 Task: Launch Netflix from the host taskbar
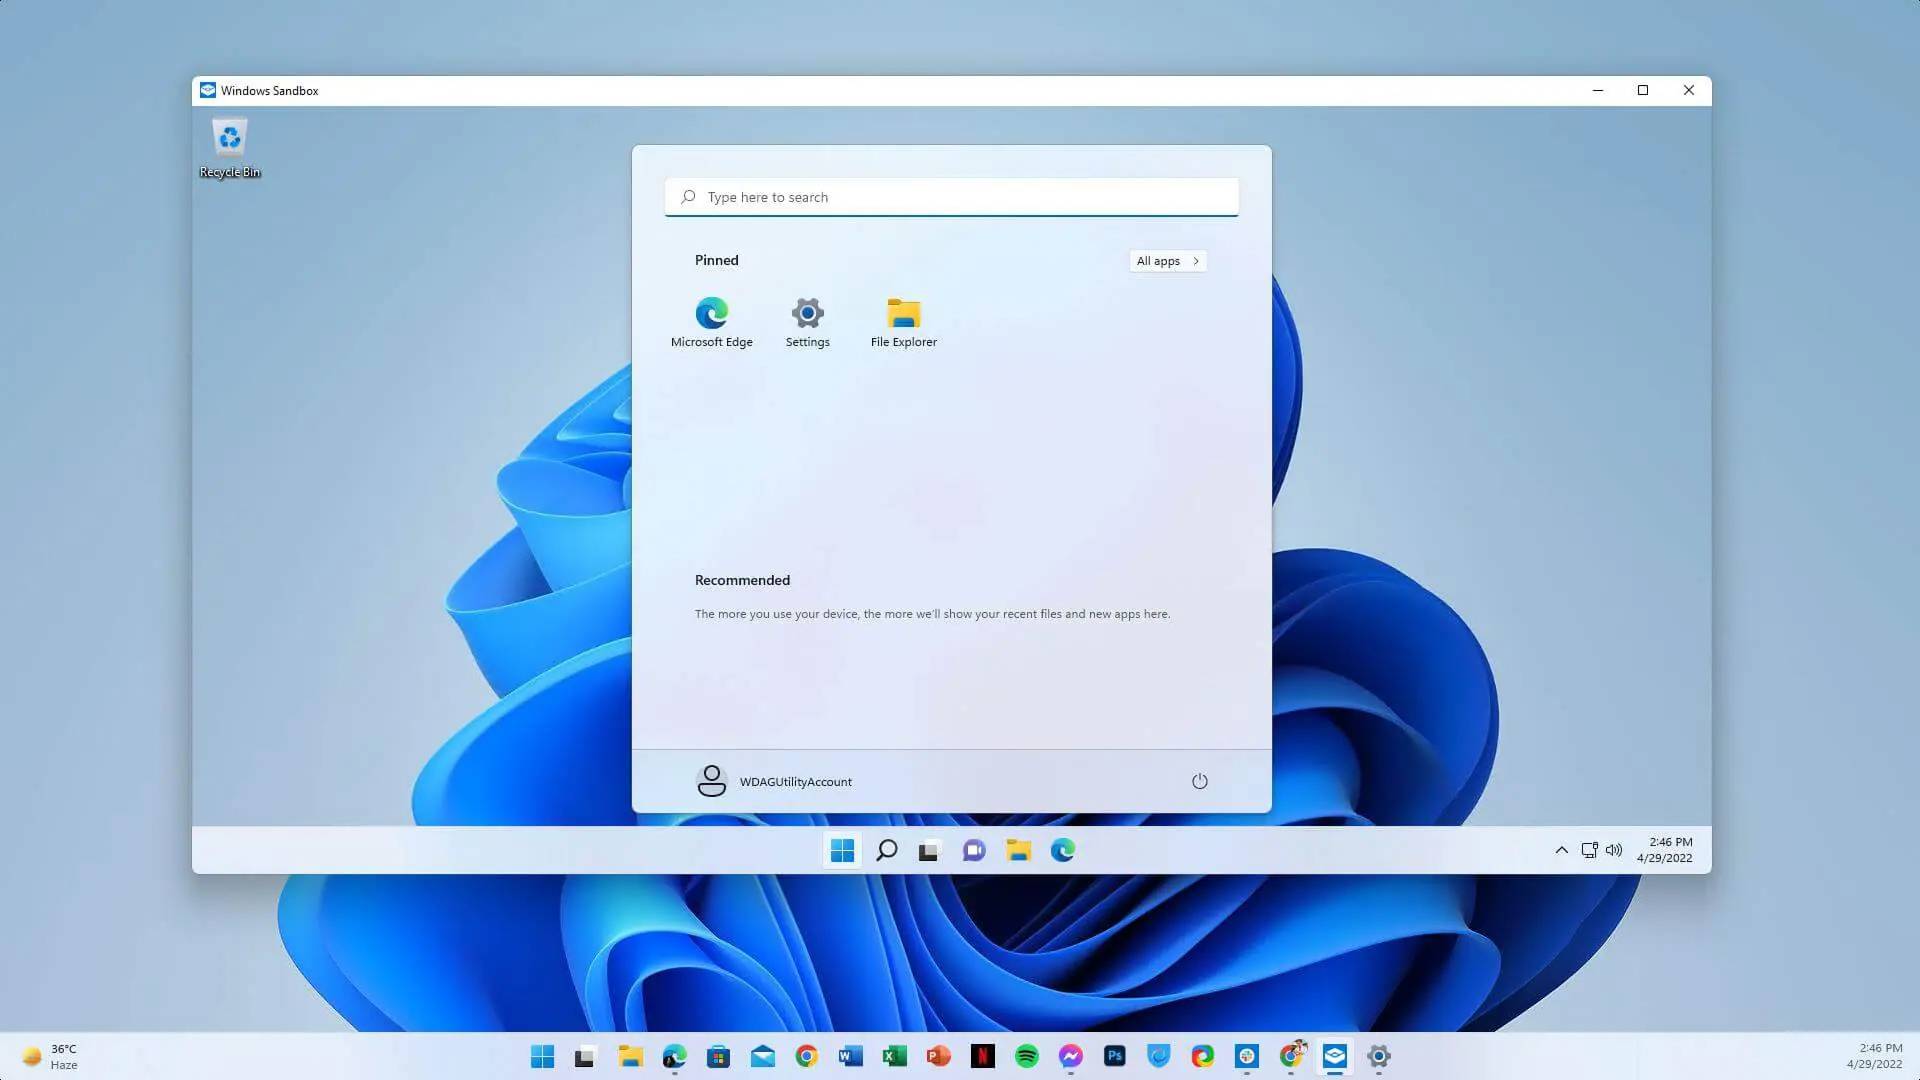[x=982, y=1056]
